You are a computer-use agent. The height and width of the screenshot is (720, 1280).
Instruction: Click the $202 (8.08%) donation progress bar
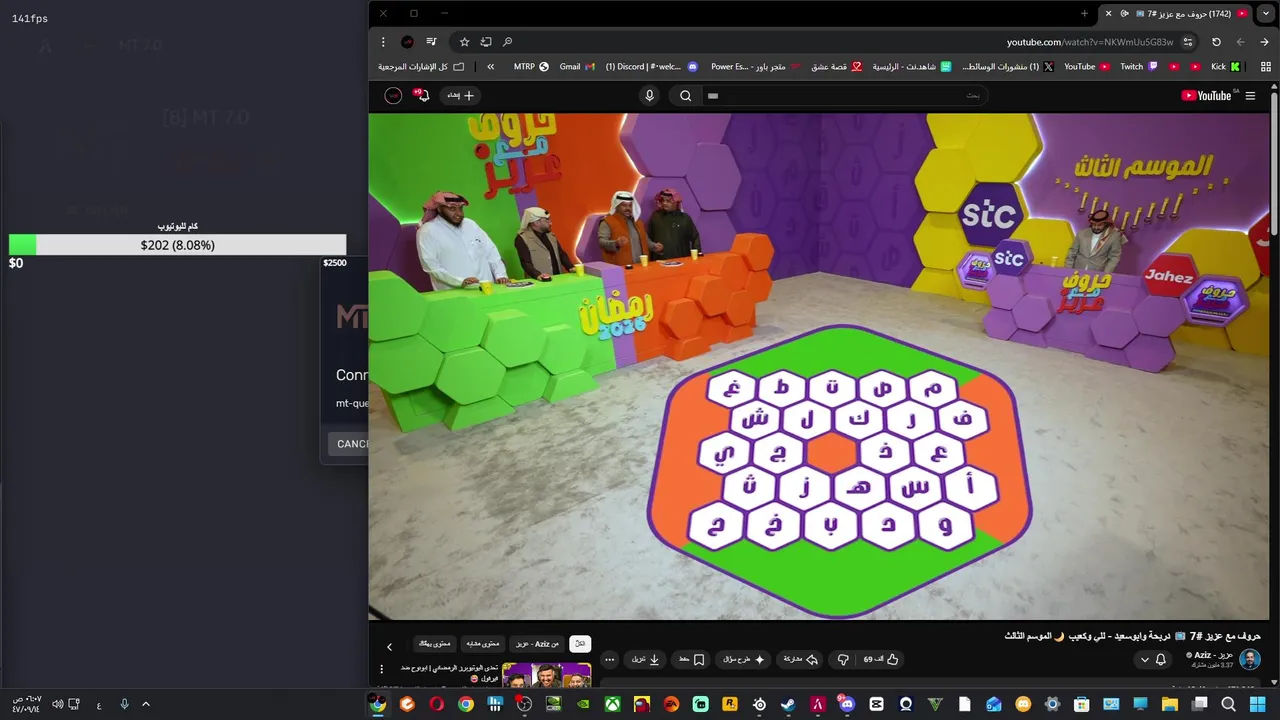point(178,245)
